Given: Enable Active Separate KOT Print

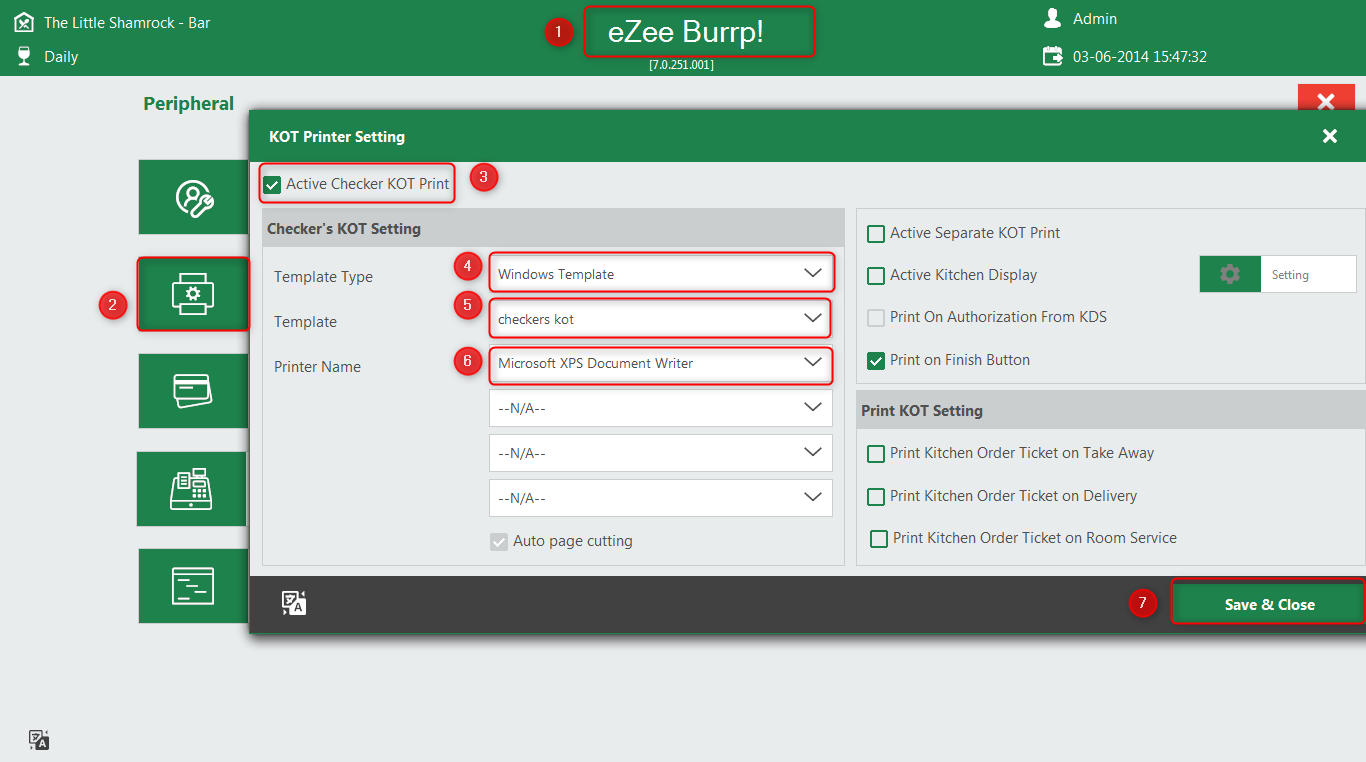Looking at the screenshot, I should (x=876, y=233).
